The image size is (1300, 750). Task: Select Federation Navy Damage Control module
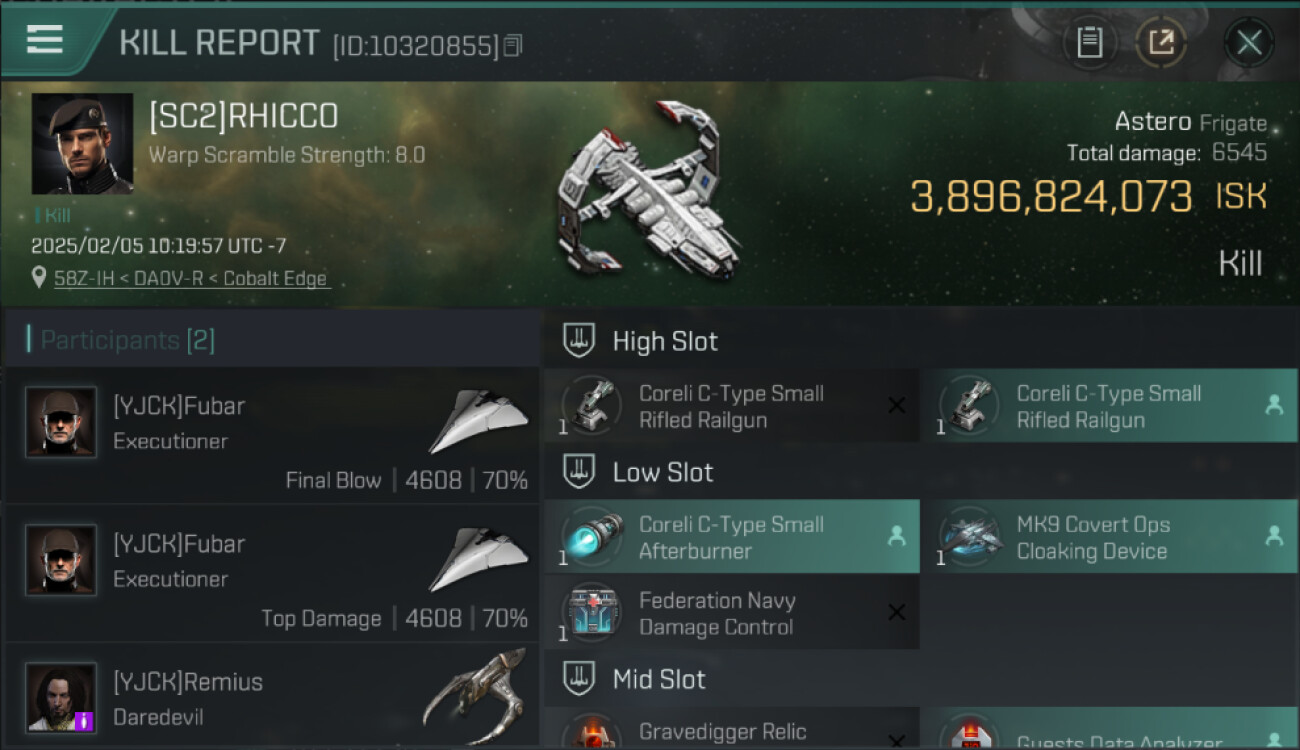[x=731, y=613]
